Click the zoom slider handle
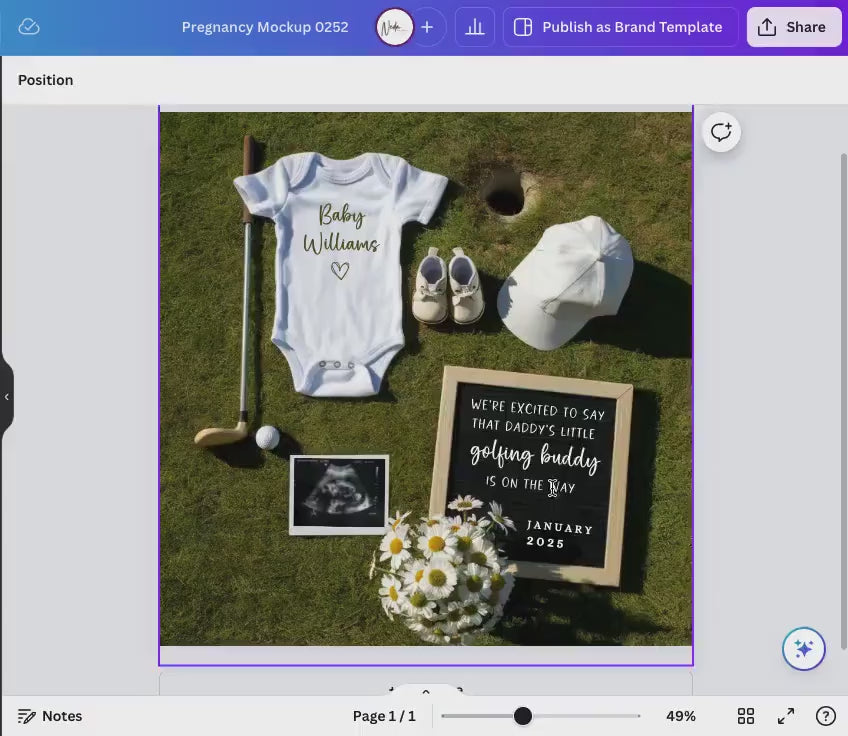Viewport: 848px width, 736px height. coord(522,716)
